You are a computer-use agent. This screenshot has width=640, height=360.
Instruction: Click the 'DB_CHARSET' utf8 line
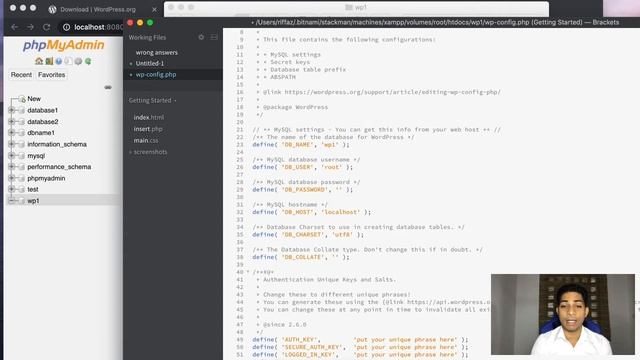coord(308,234)
